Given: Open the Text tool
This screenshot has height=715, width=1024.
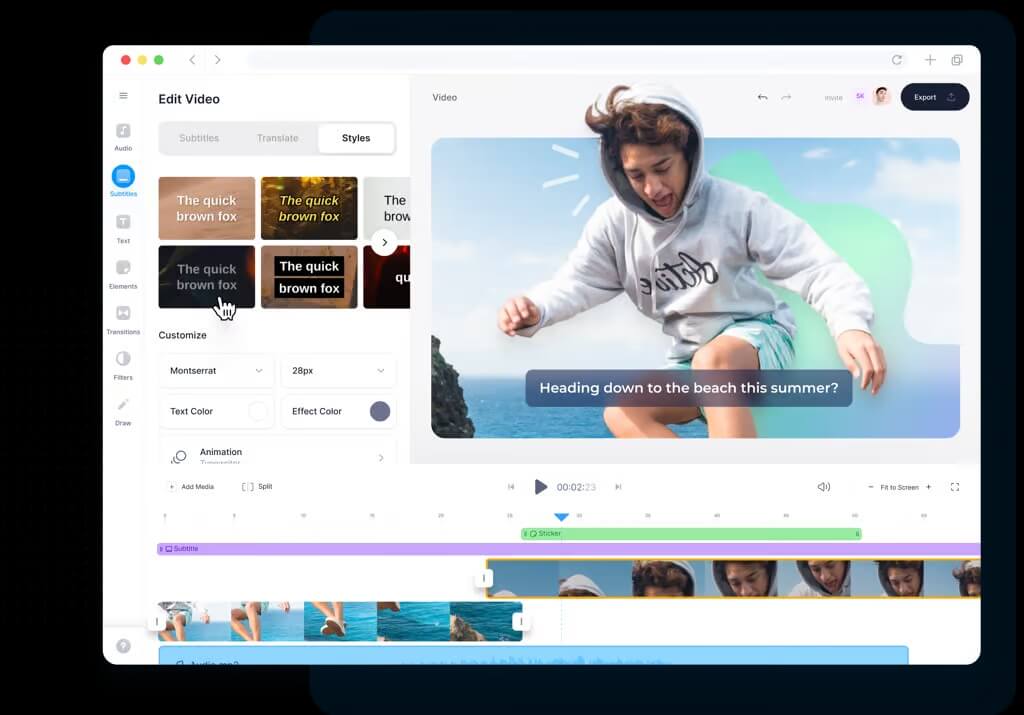Looking at the screenshot, I should (x=123, y=228).
